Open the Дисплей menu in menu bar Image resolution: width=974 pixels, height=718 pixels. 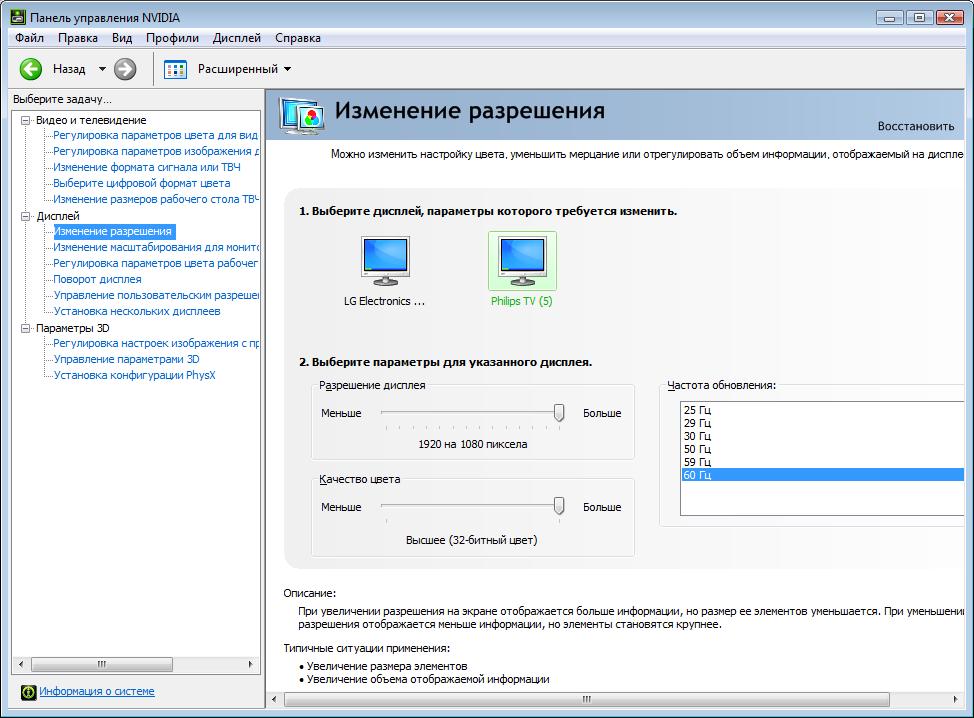pyautogui.click(x=237, y=38)
